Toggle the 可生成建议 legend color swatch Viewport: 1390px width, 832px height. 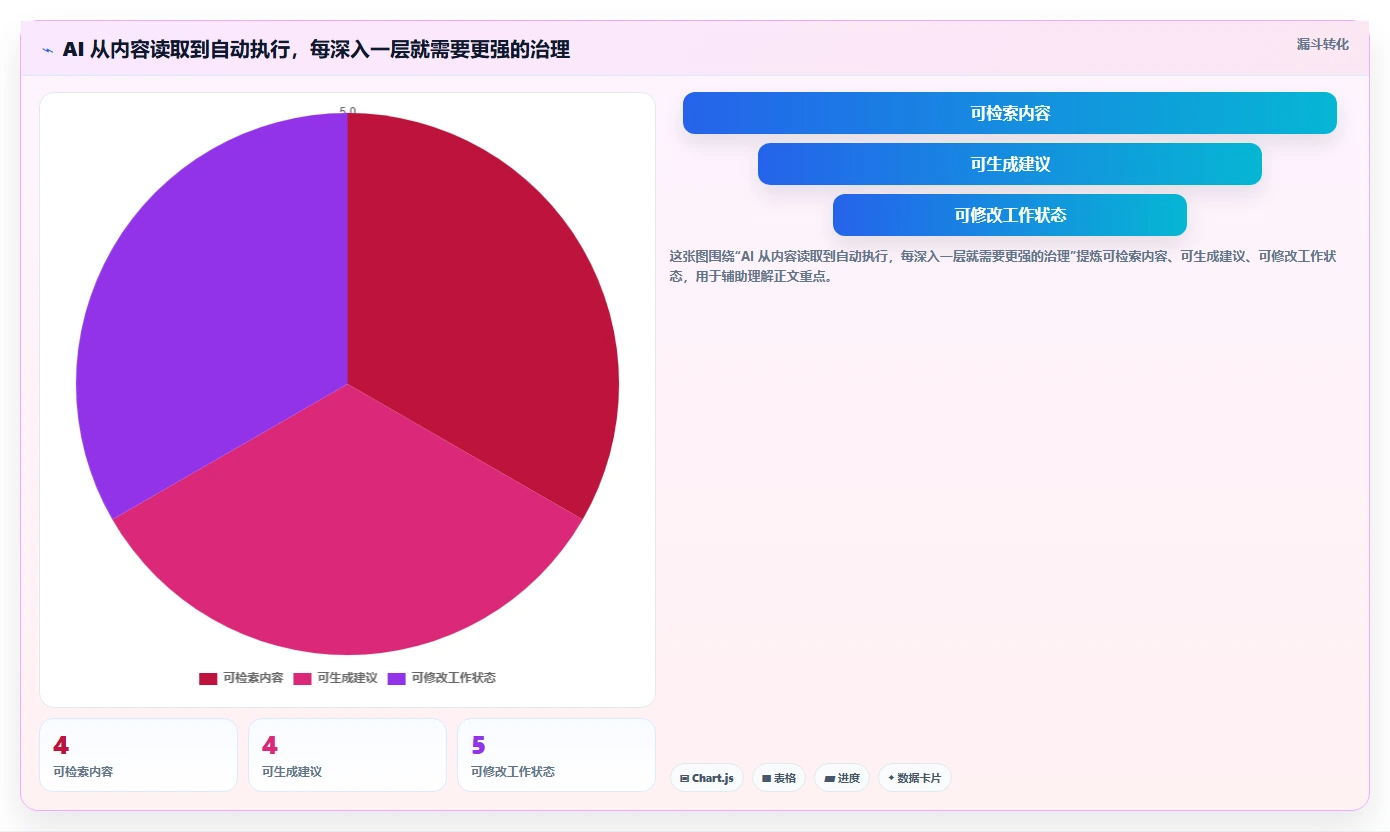[302, 678]
